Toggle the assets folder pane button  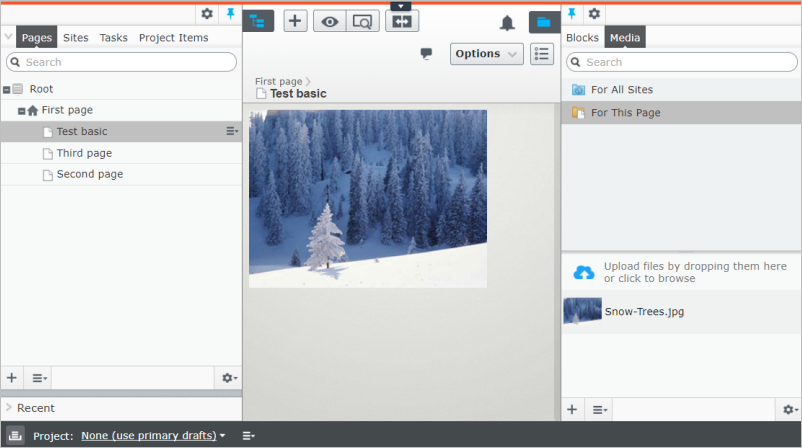coord(544,21)
